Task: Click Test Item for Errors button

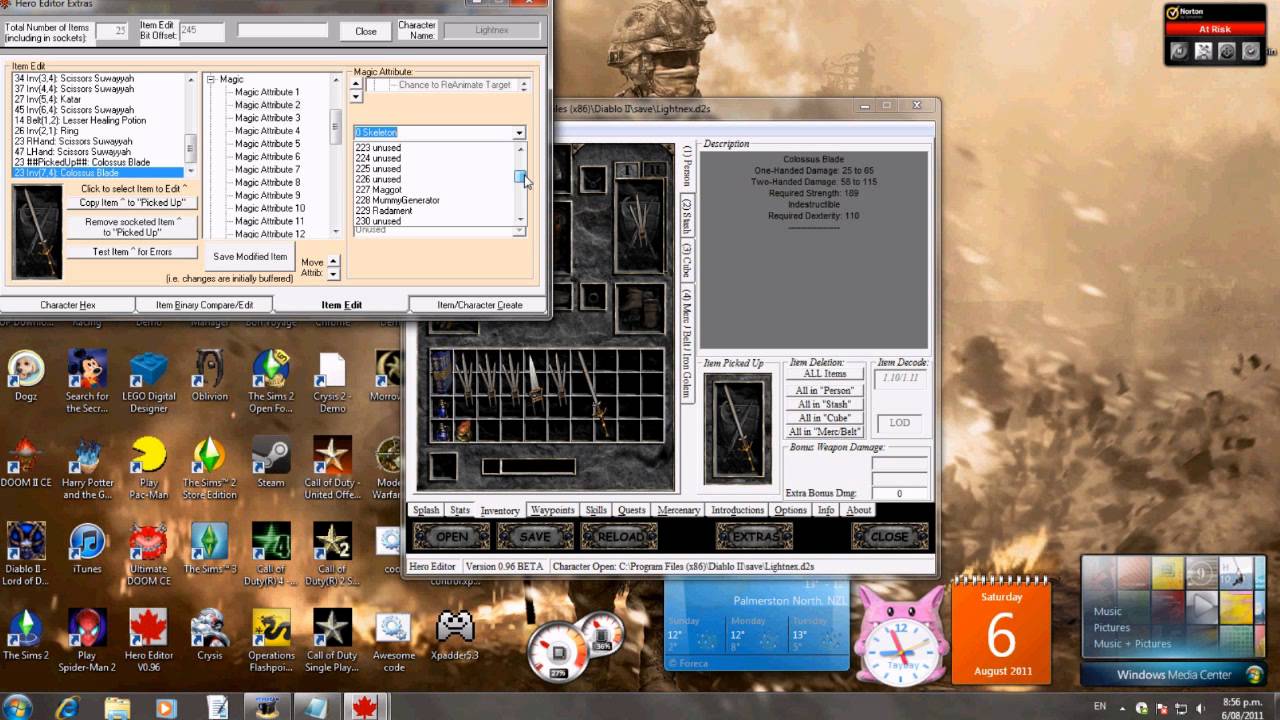Action: click(x=131, y=252)
